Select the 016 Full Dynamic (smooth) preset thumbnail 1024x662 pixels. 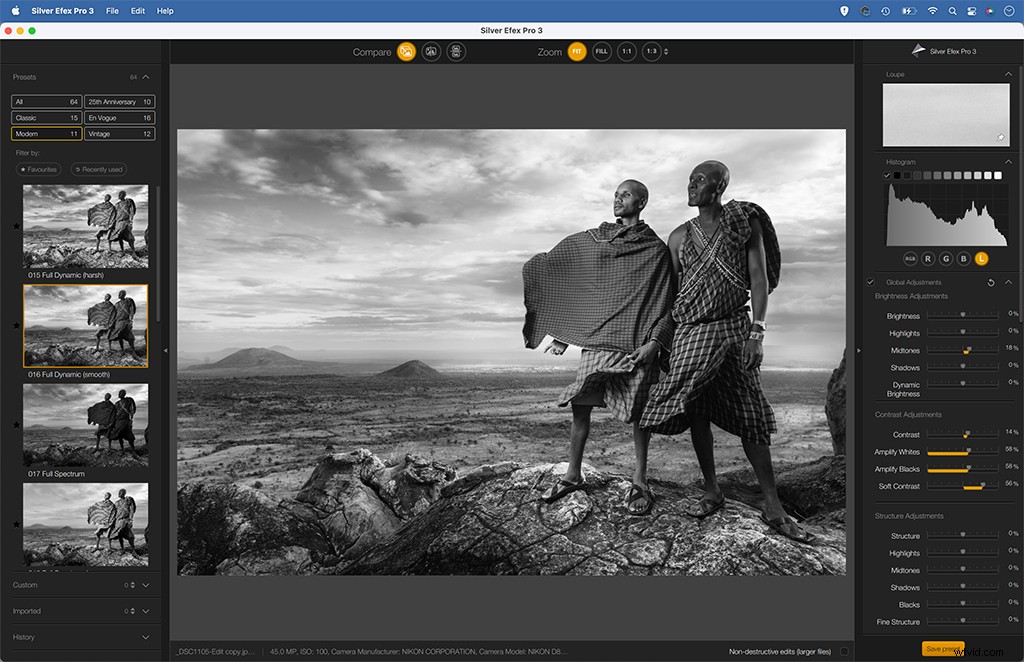[x=85, y=324]
